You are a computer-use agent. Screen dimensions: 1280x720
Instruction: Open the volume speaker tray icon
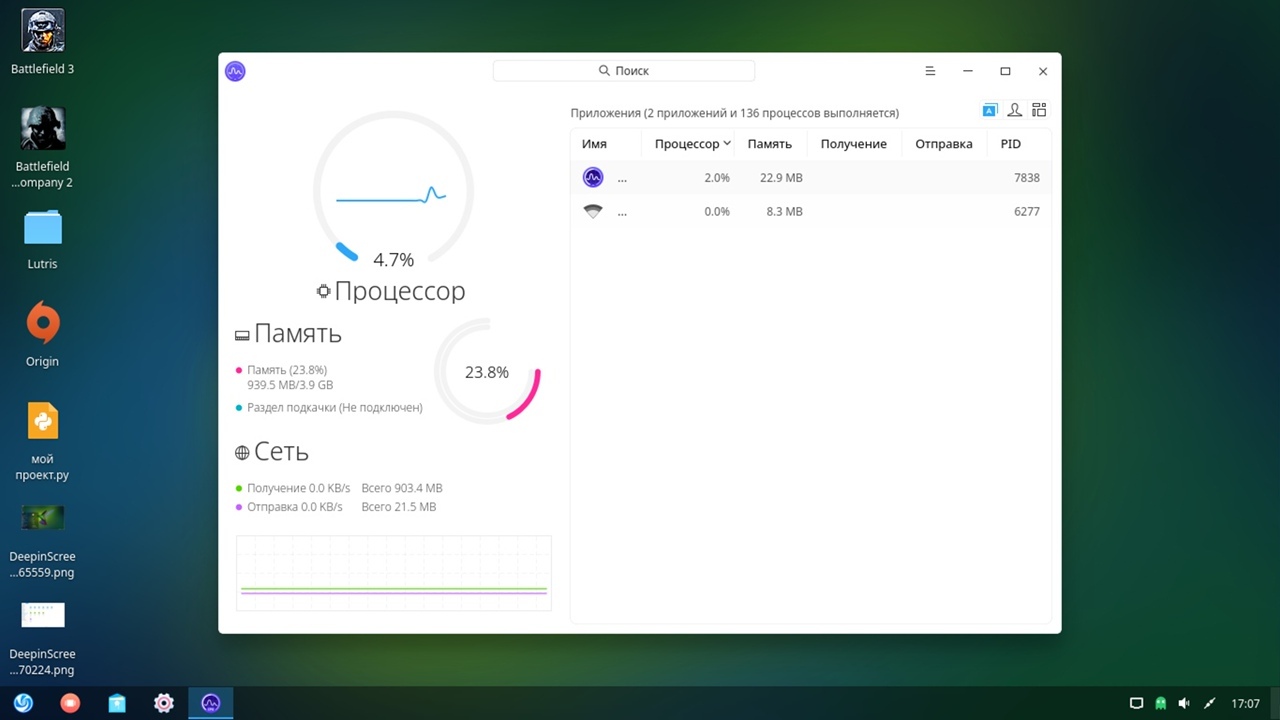click(1185, 703)
